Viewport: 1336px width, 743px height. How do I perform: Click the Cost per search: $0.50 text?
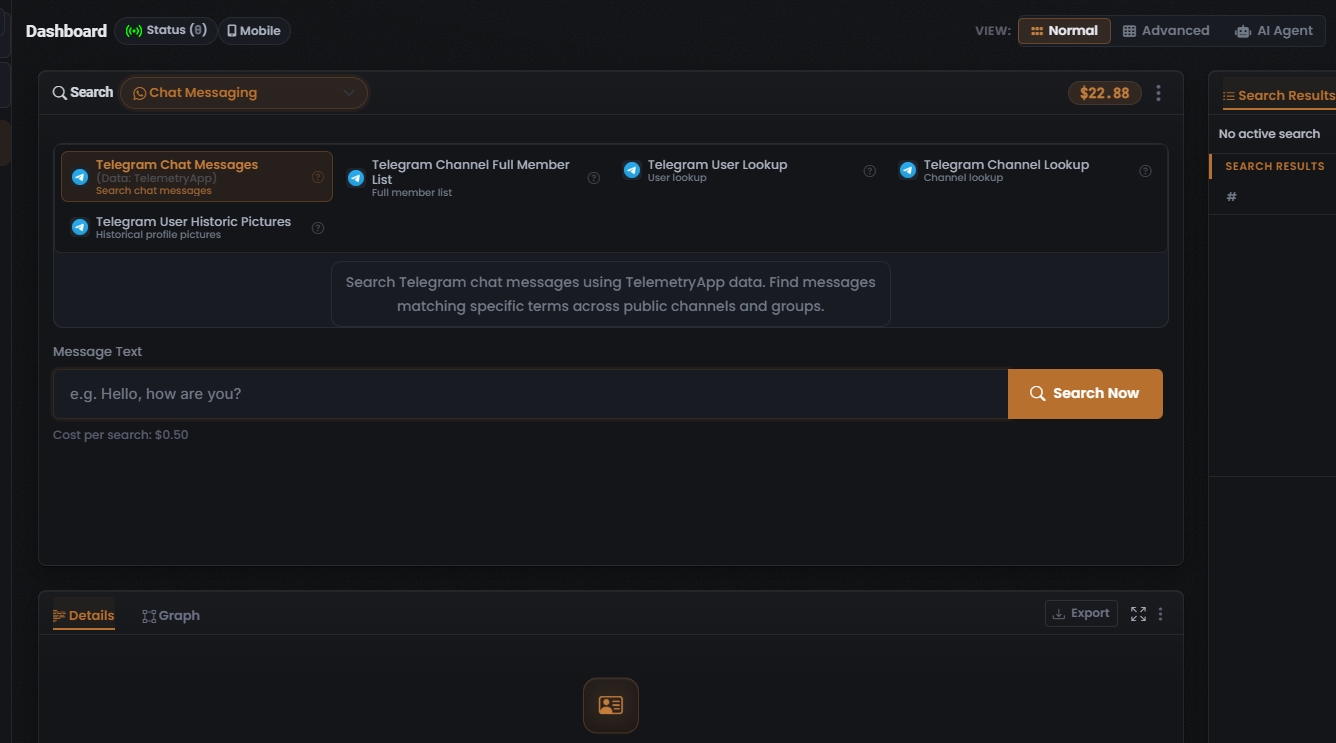point(121,435)
